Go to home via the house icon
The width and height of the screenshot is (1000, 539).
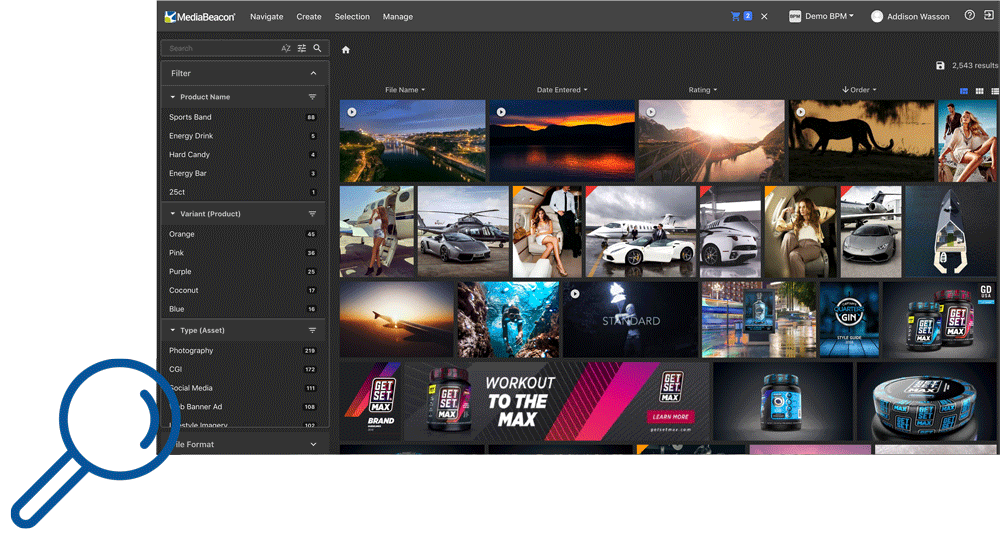click(346, 50)
